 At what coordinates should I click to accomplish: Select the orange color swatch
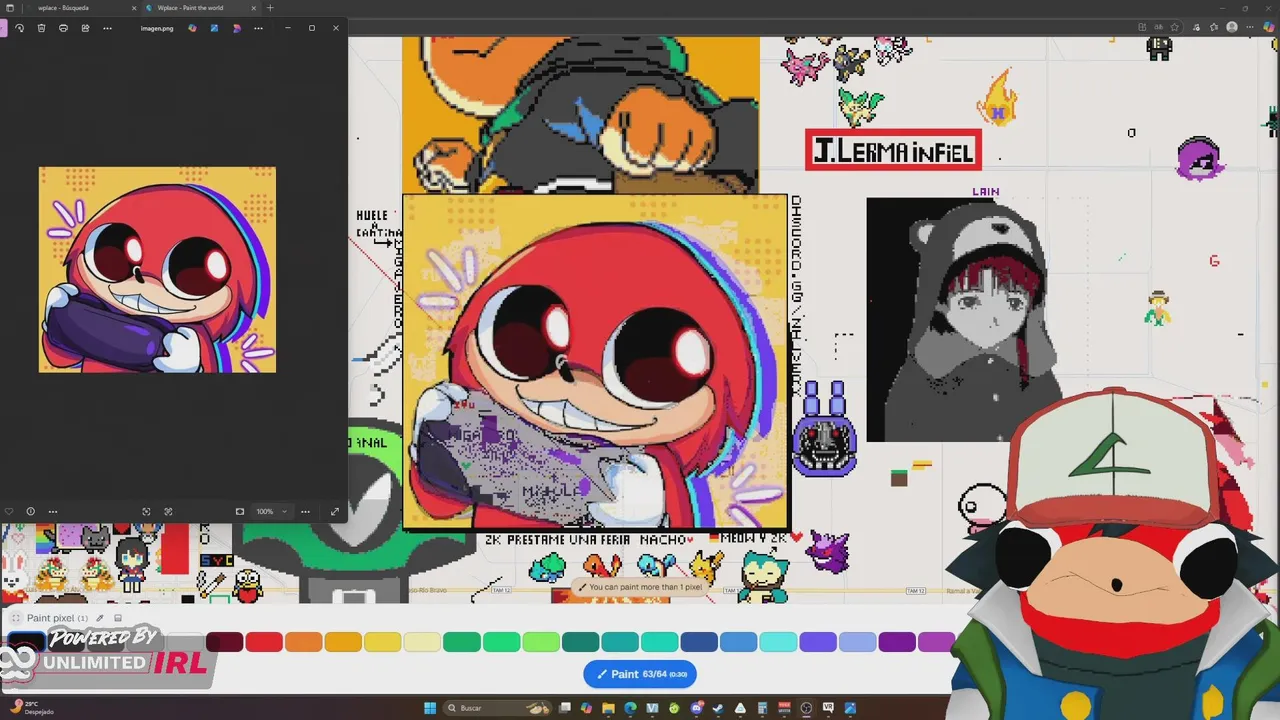pyautogui.click(x=303, y=642)
